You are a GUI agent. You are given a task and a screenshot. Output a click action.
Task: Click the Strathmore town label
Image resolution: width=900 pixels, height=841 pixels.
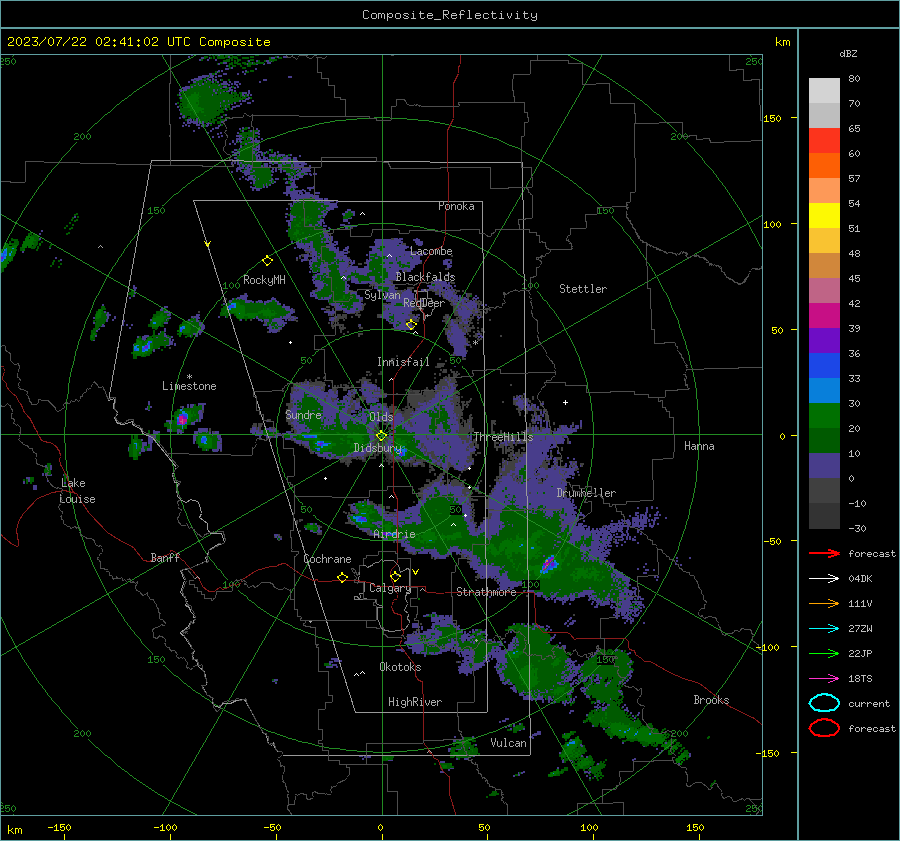(x=486, y=592)
